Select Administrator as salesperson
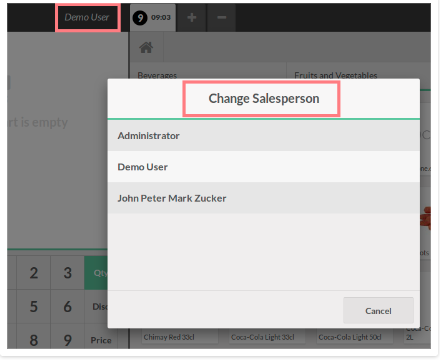Image resolution: width=440 pixels, height=360 pixels. tap(263, 136)
